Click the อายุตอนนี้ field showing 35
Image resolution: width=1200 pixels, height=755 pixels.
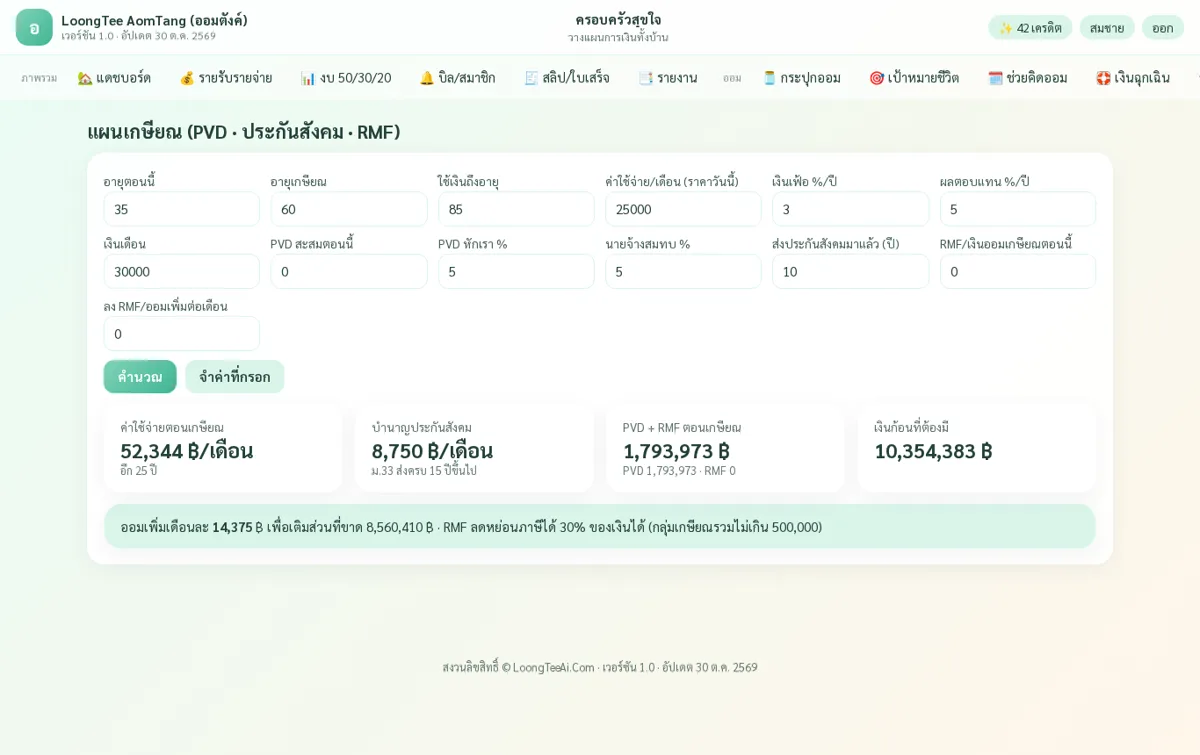pyautogui.click(x=181, y=209)
